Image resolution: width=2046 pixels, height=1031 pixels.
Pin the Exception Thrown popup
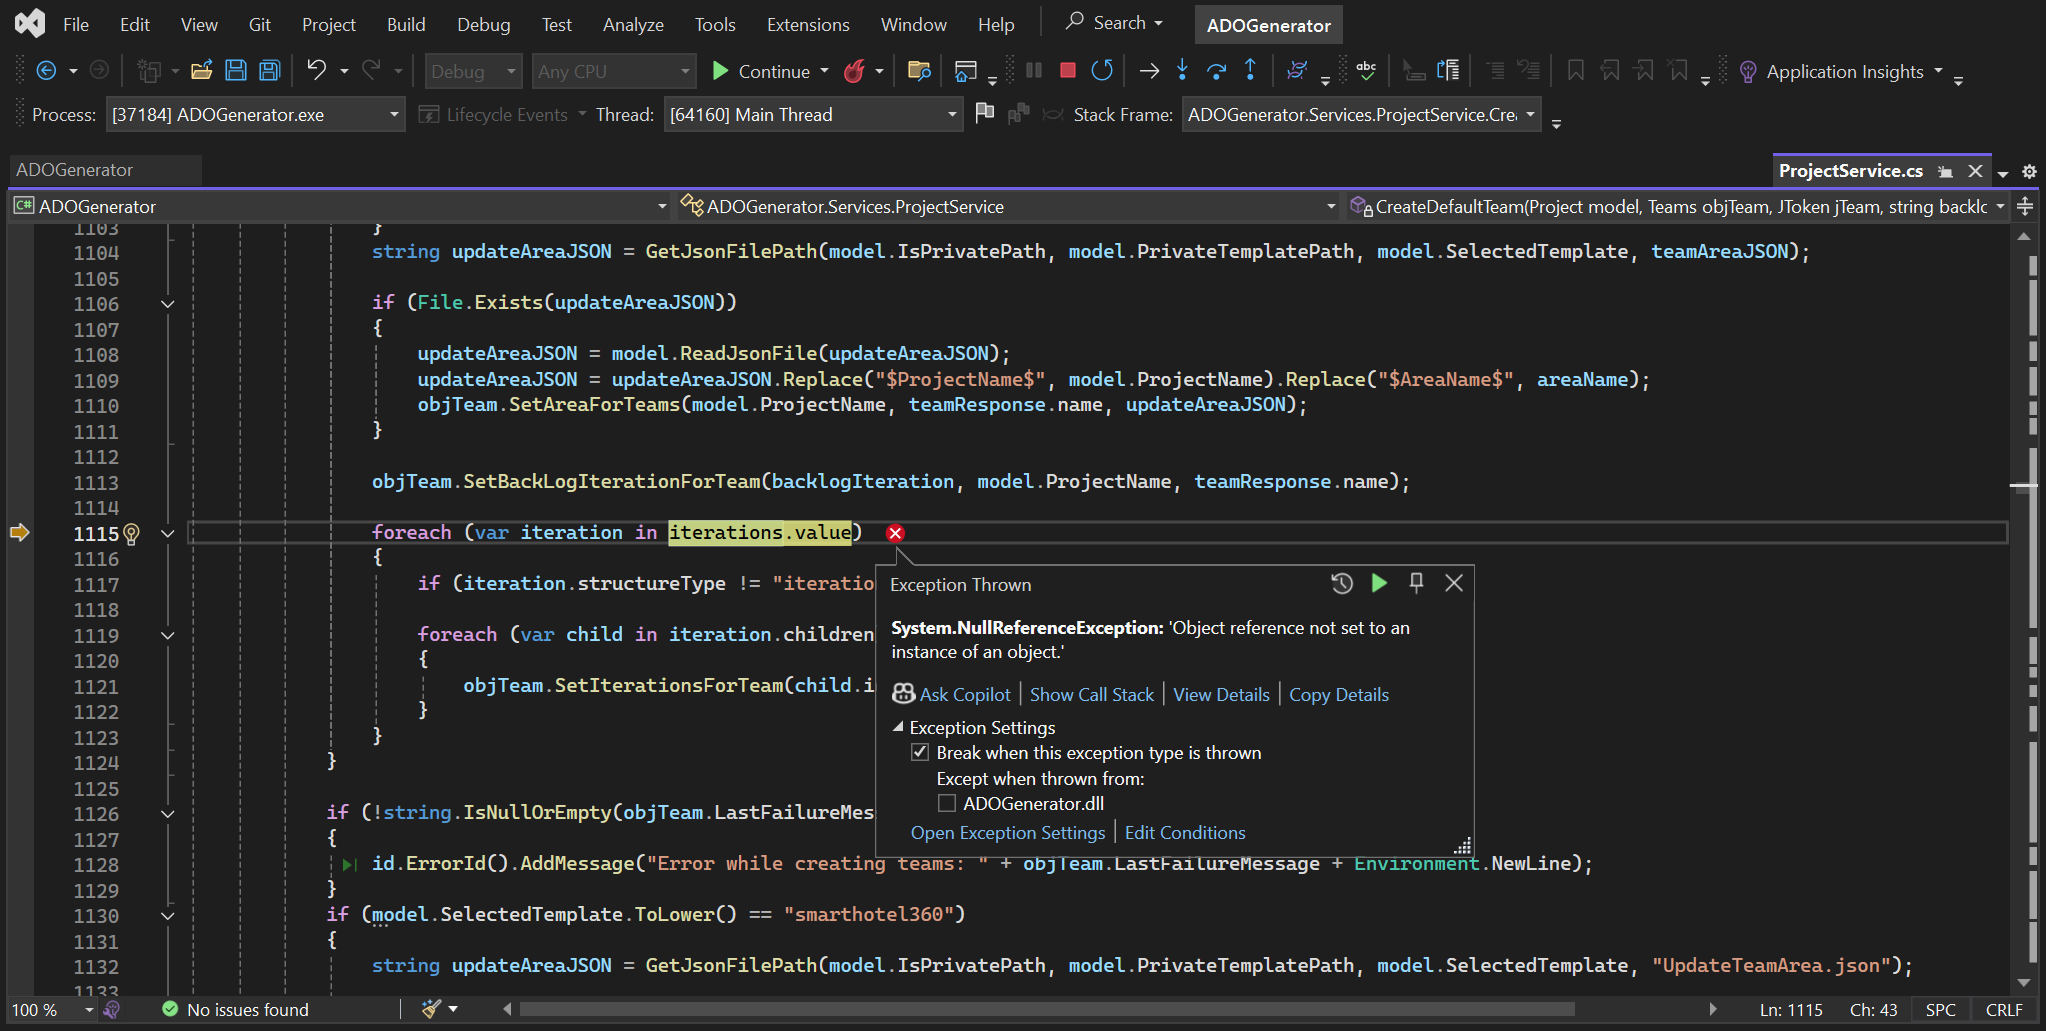(1416, 583)
